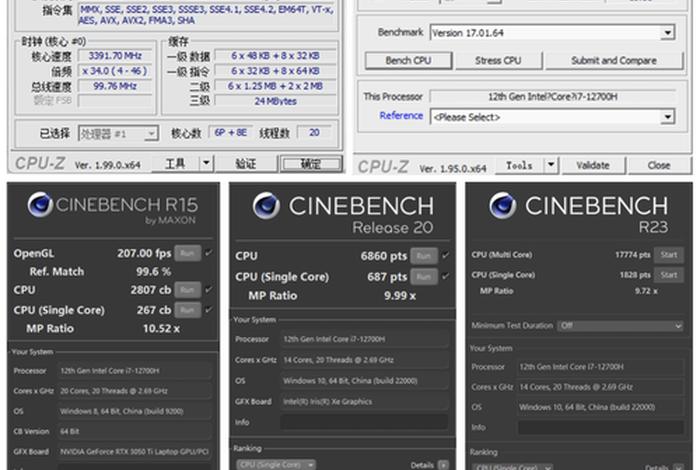Viewport: 700px width, 470px height.
Task: Click the Cinebench Release 20 logo icon
Action: (266, 206)
